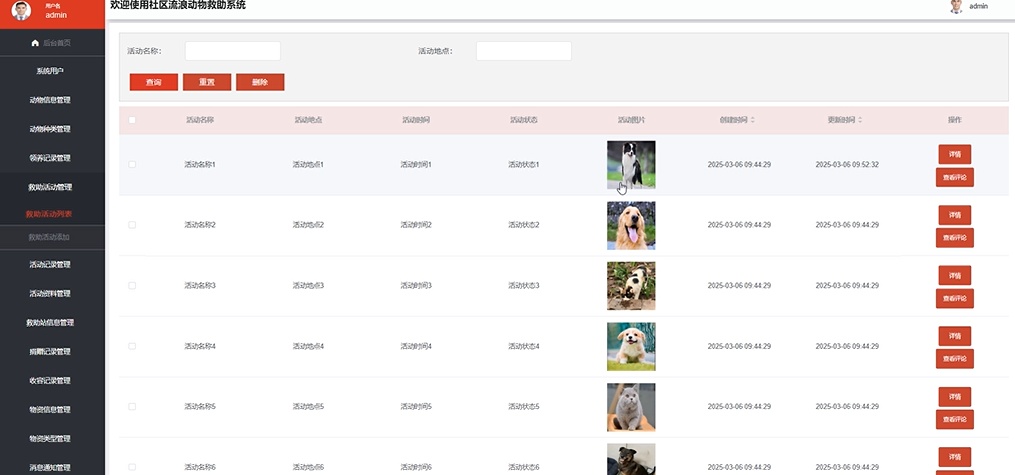Screen dimensions: 1015x475
Task: Expand the 动物种类管理 sidebar menu
Action: [50, 129]
